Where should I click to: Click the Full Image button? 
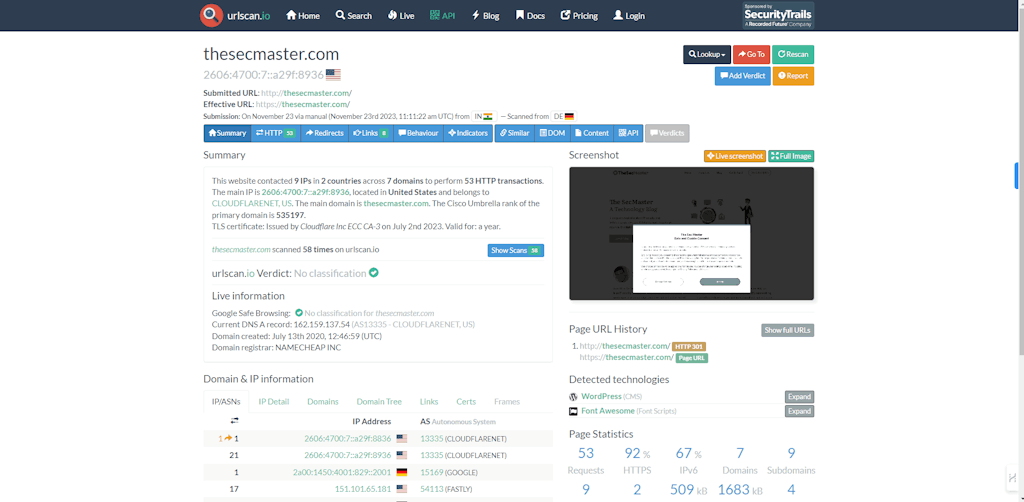pos(791,156)
